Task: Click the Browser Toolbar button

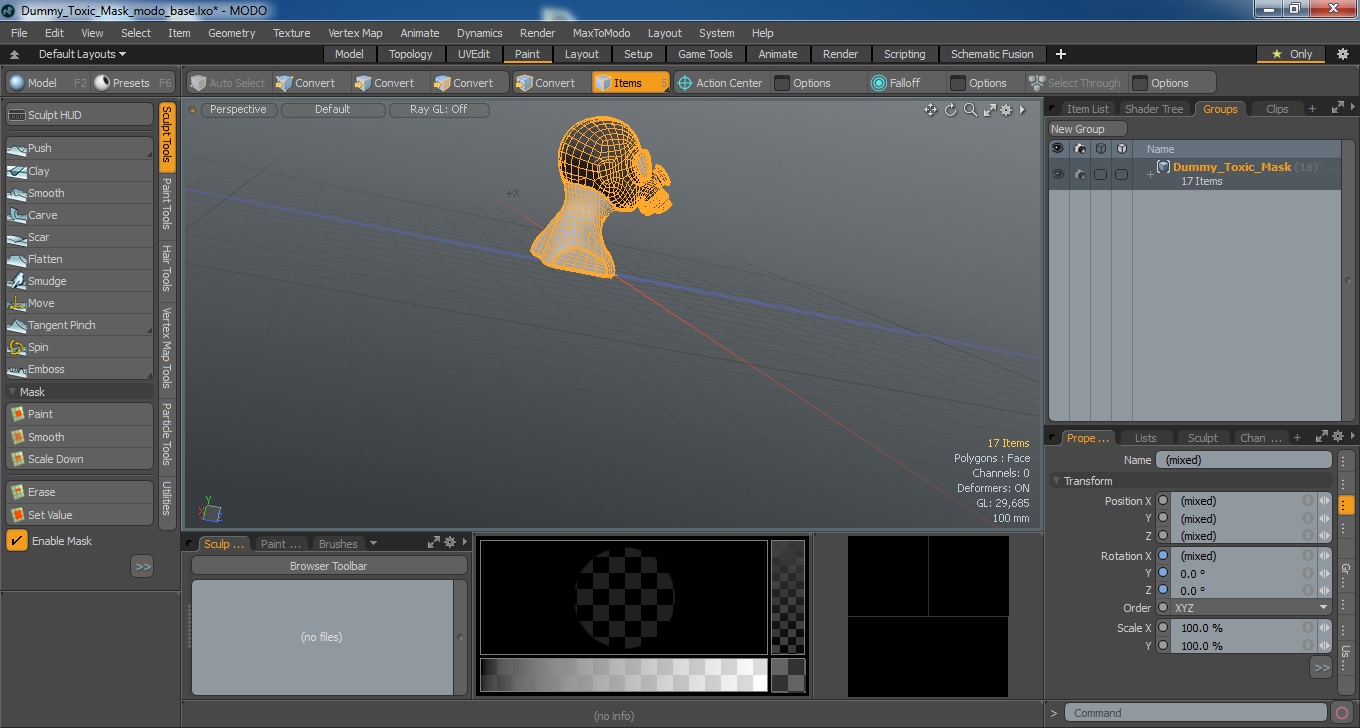Action: pyautogui.click(x=328, y=566)
